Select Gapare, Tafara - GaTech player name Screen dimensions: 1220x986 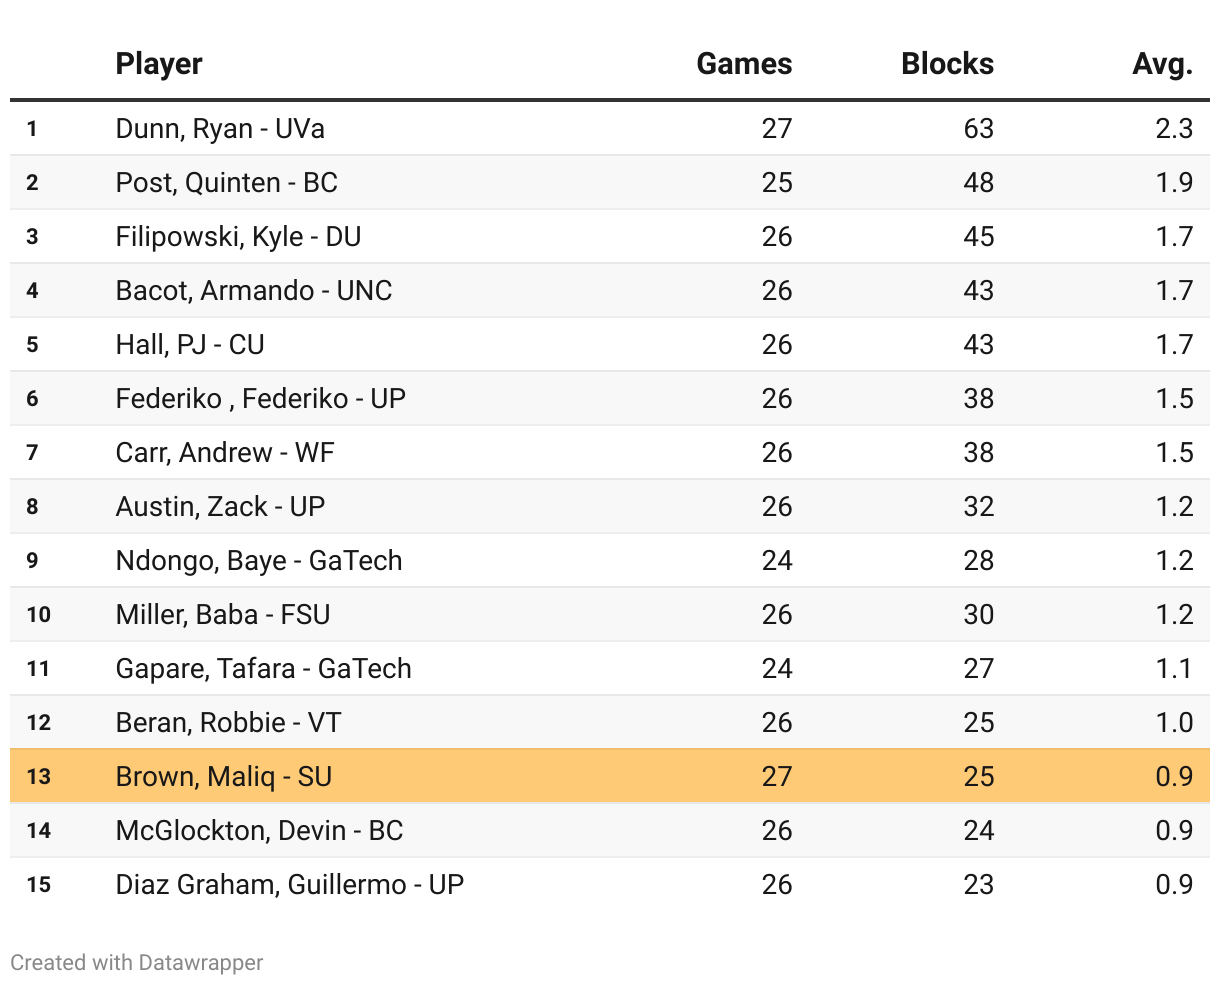[264, 669]
